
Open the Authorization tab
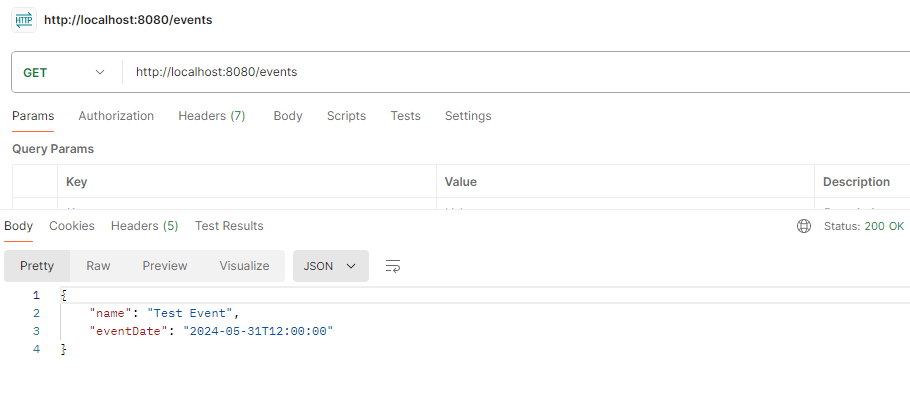pos(116,116)
